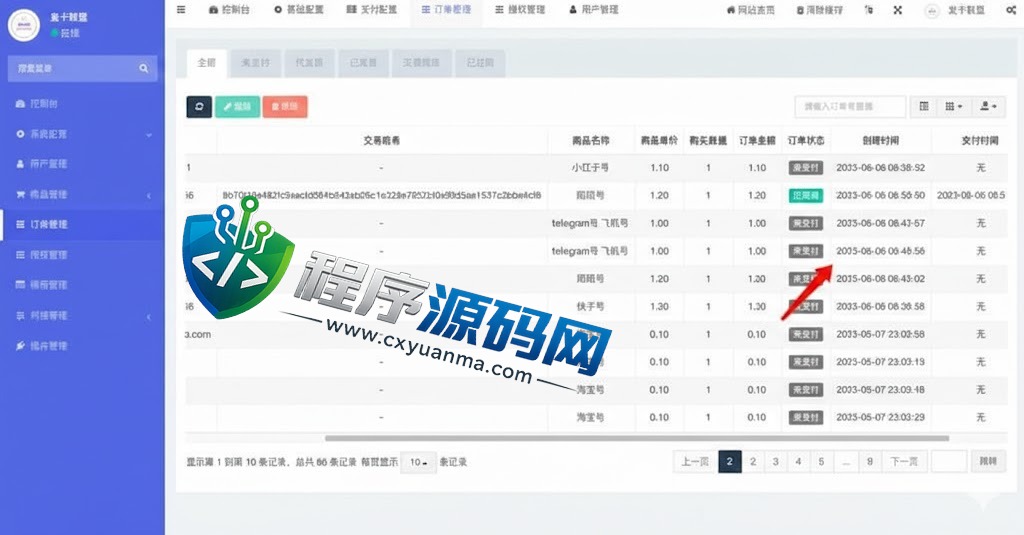
Task: Expand the system config chevron in sidebar
Action: pos(149,135)
